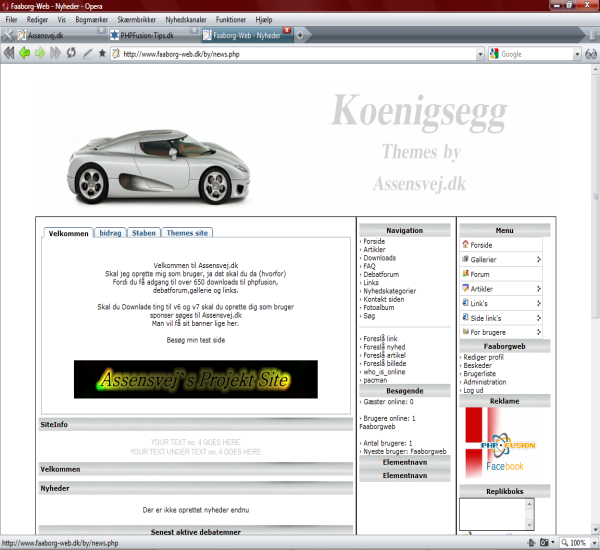Viewport: 600px width, 550px height.
Task: Click the rewind navigation icon
Action: coord(9,53)
